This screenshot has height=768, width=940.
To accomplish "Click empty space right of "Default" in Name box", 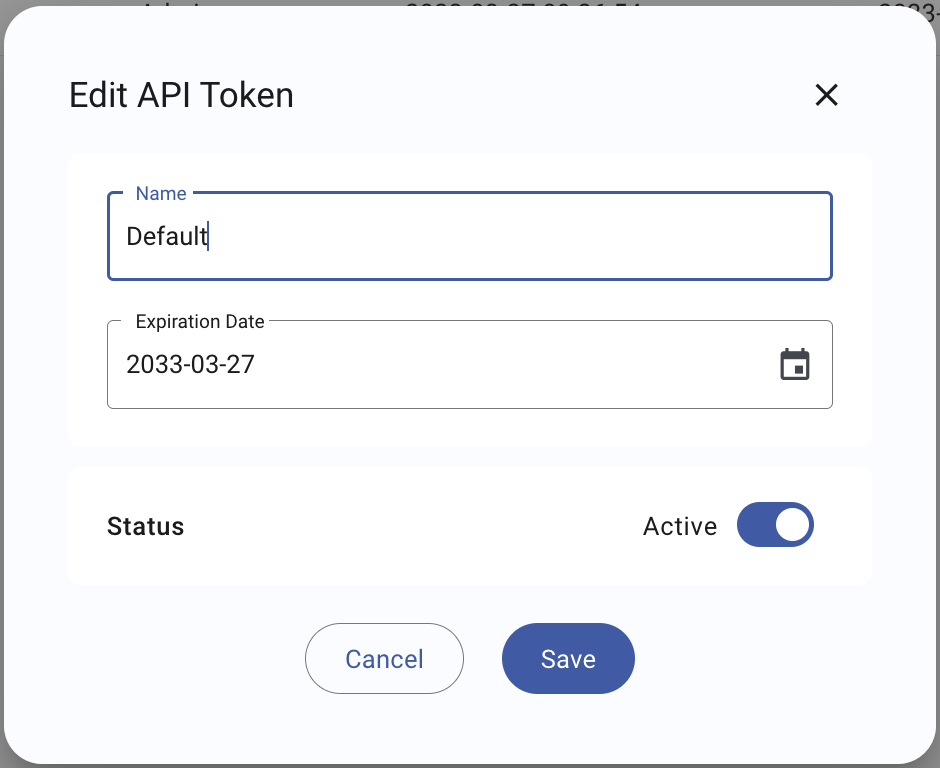I will pos(510,236).
